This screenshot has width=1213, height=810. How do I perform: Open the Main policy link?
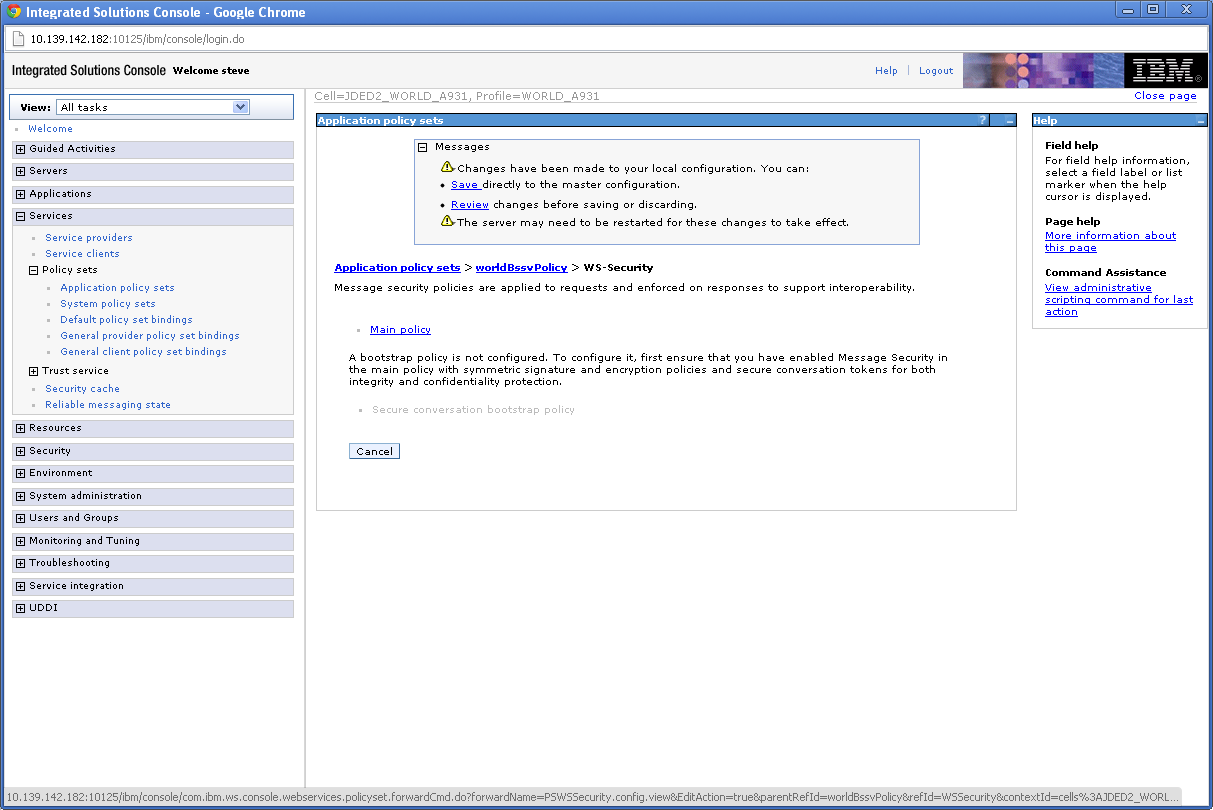pyautogui.click(x=400, y=330)
